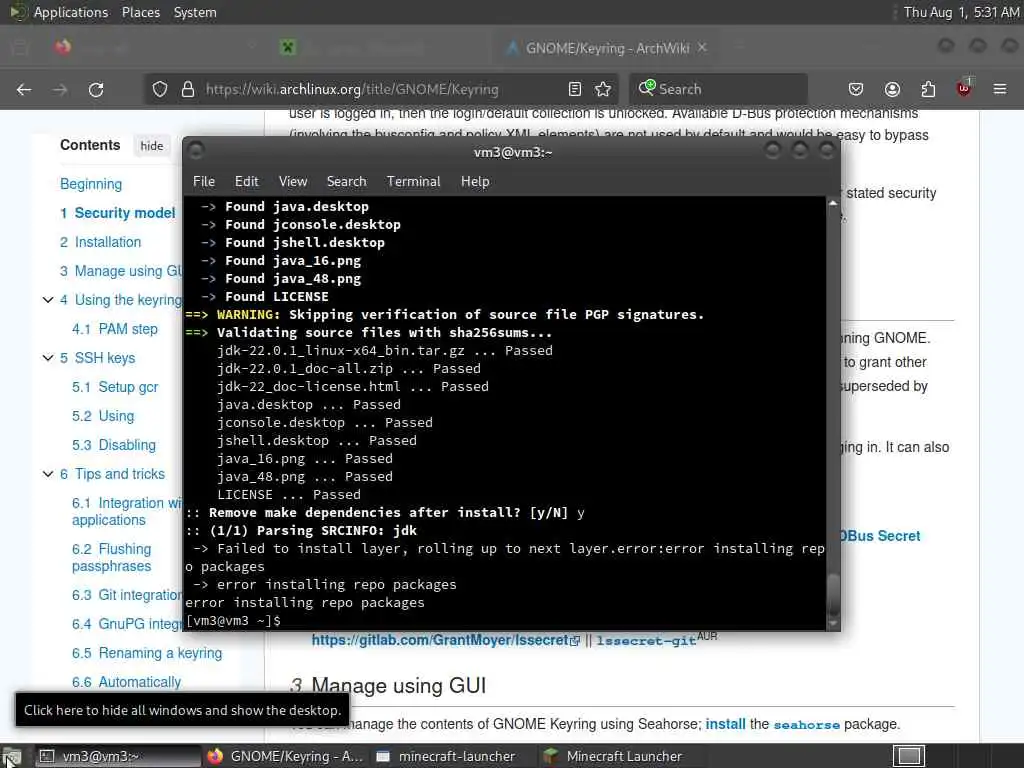
Task: Click the clock showing Thu Aug 1
Action: 960,12
